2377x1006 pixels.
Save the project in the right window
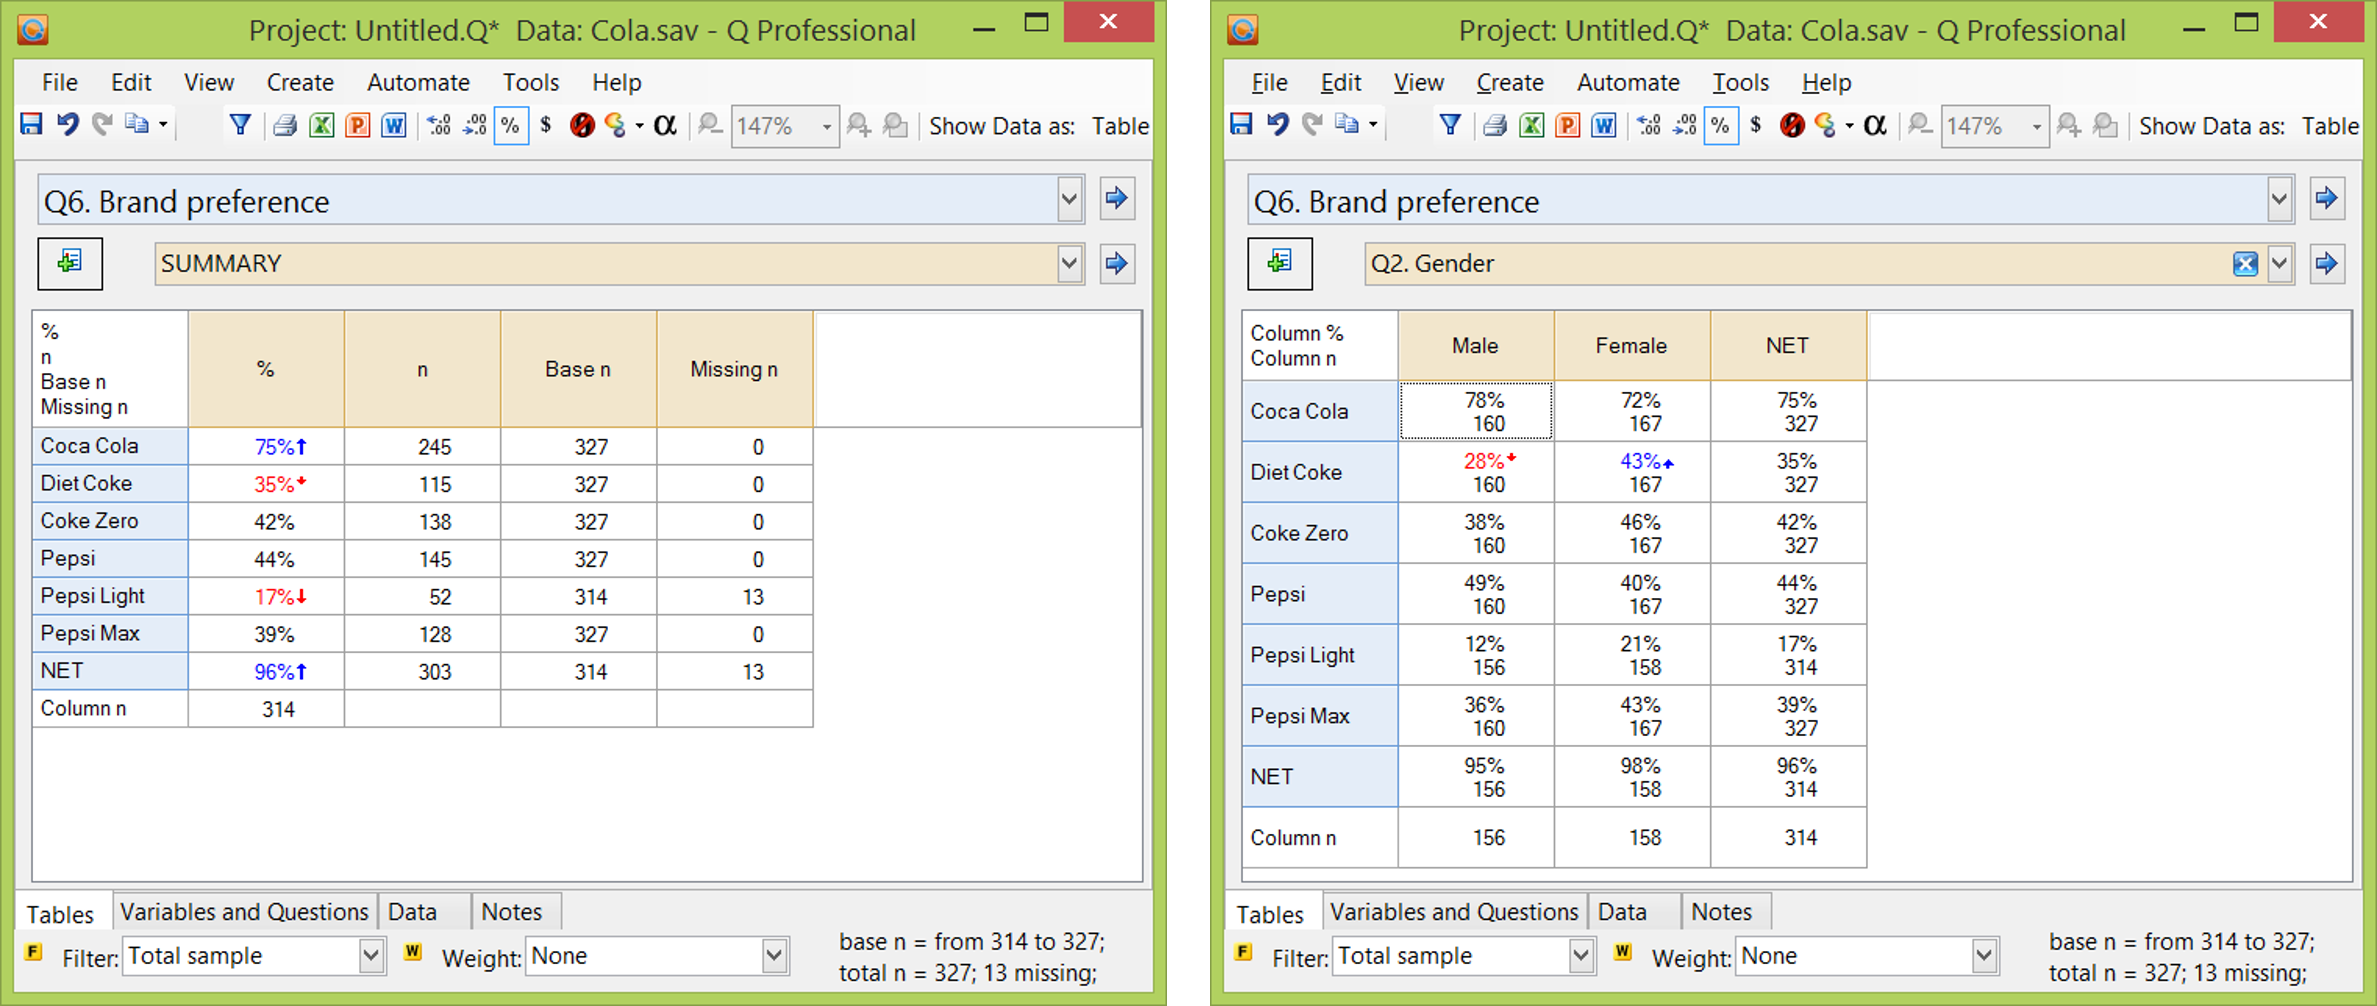point(1241,125)
